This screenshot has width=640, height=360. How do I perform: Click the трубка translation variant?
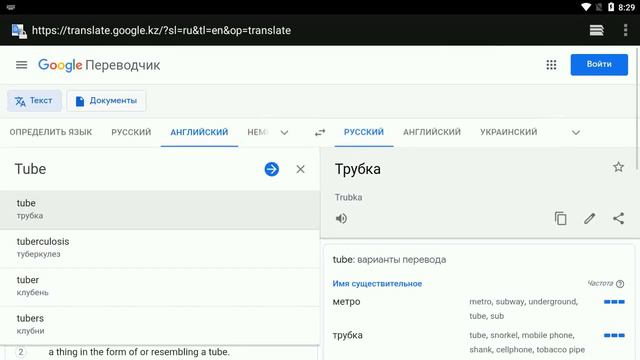pos(347,335)
